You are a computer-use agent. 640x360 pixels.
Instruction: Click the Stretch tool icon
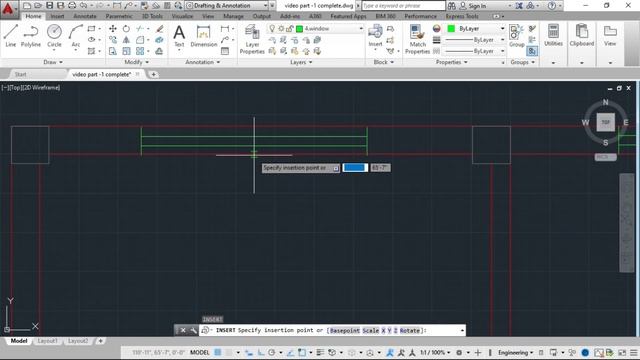(113, 51)
